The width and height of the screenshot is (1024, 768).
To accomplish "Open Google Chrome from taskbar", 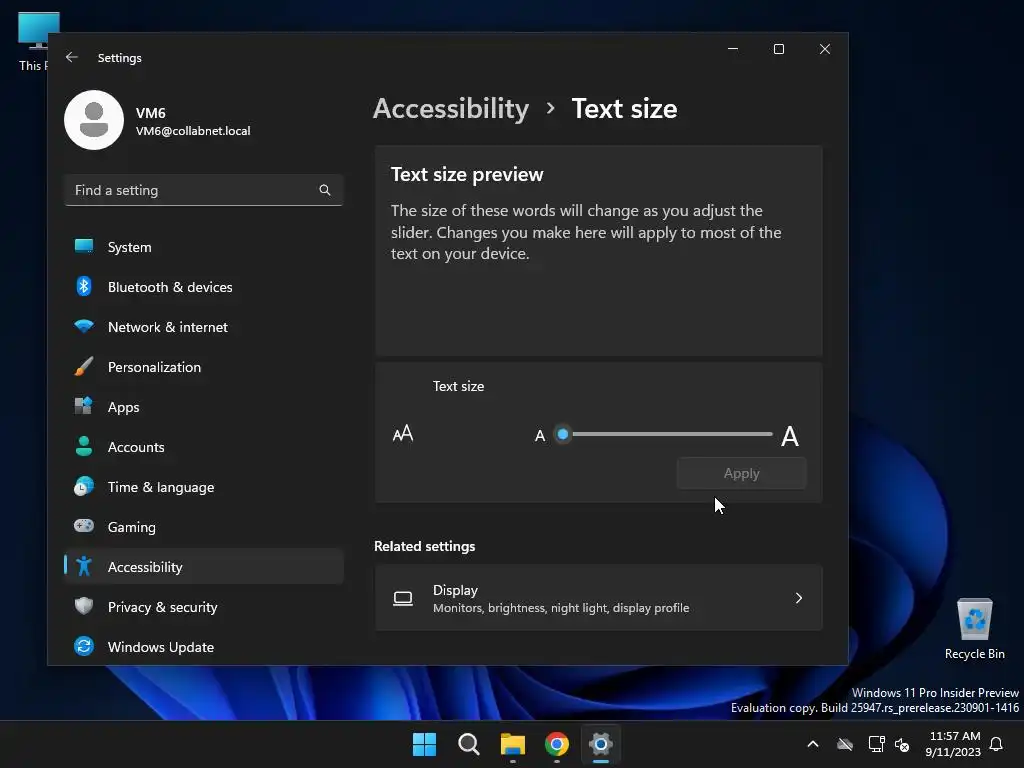I will [x=556, y=744].
